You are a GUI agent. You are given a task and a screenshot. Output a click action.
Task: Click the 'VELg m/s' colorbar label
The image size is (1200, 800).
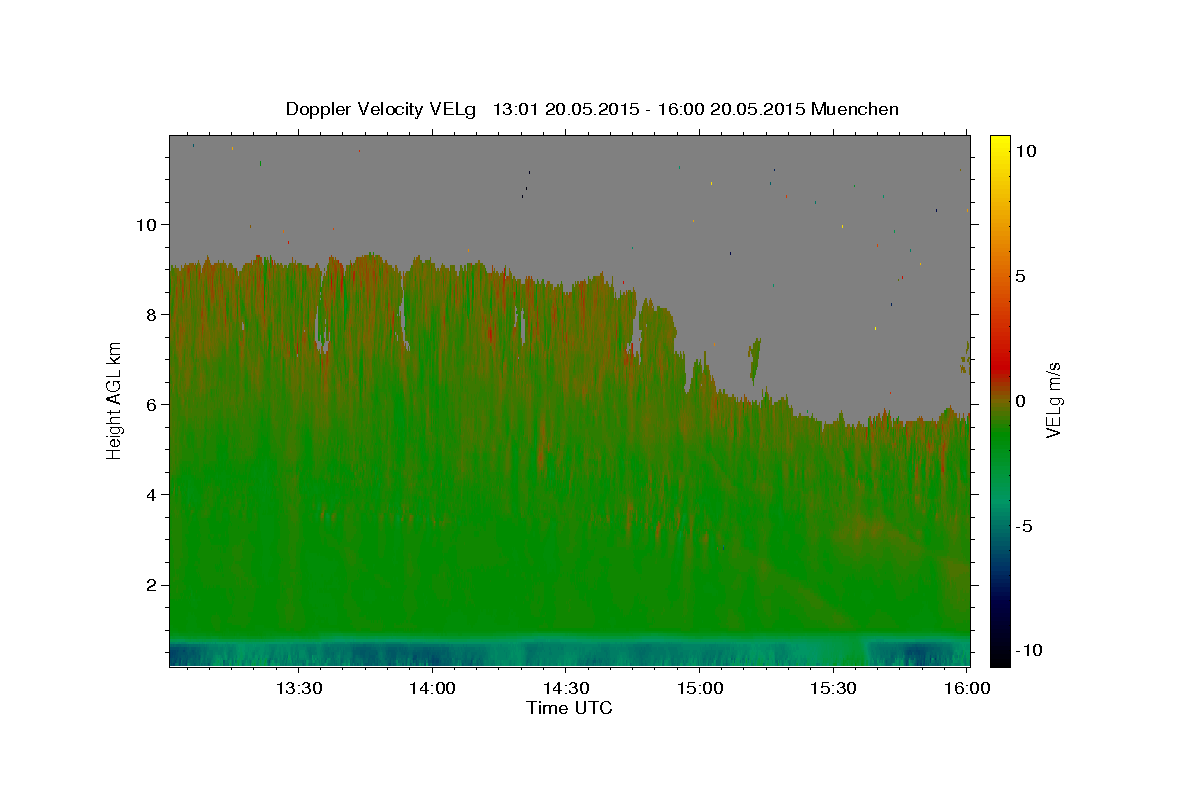(x=1053, y=400)
